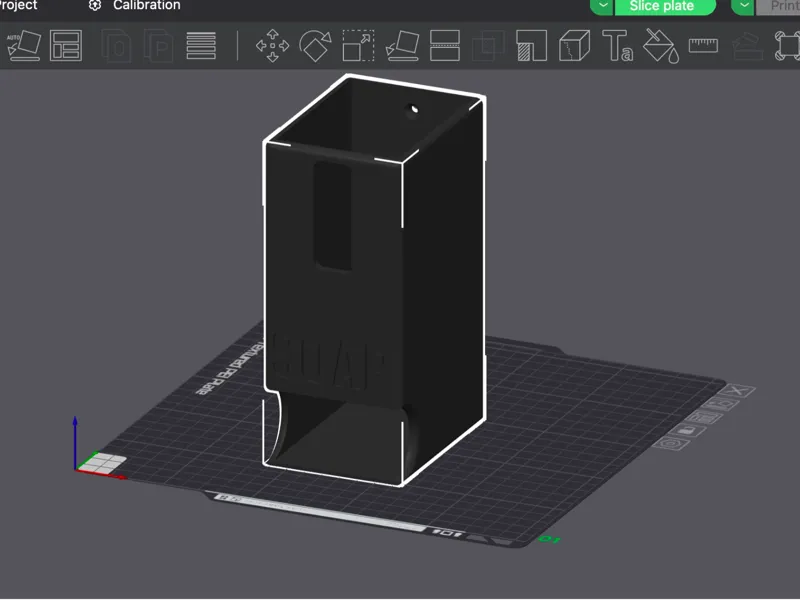Open the Seam painting cube tool
This screenshot has width=800, height=600.
click(574, 45)
